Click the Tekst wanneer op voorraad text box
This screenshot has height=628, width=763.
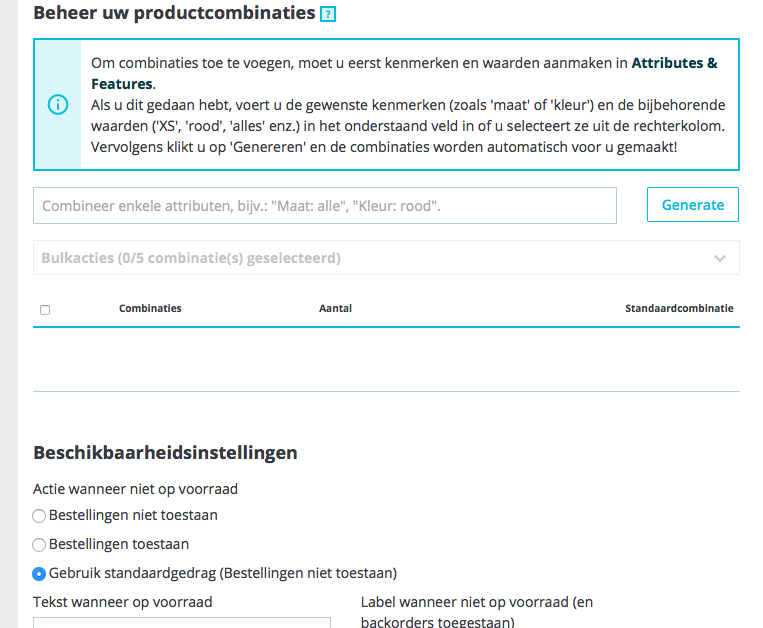[182, 622]
